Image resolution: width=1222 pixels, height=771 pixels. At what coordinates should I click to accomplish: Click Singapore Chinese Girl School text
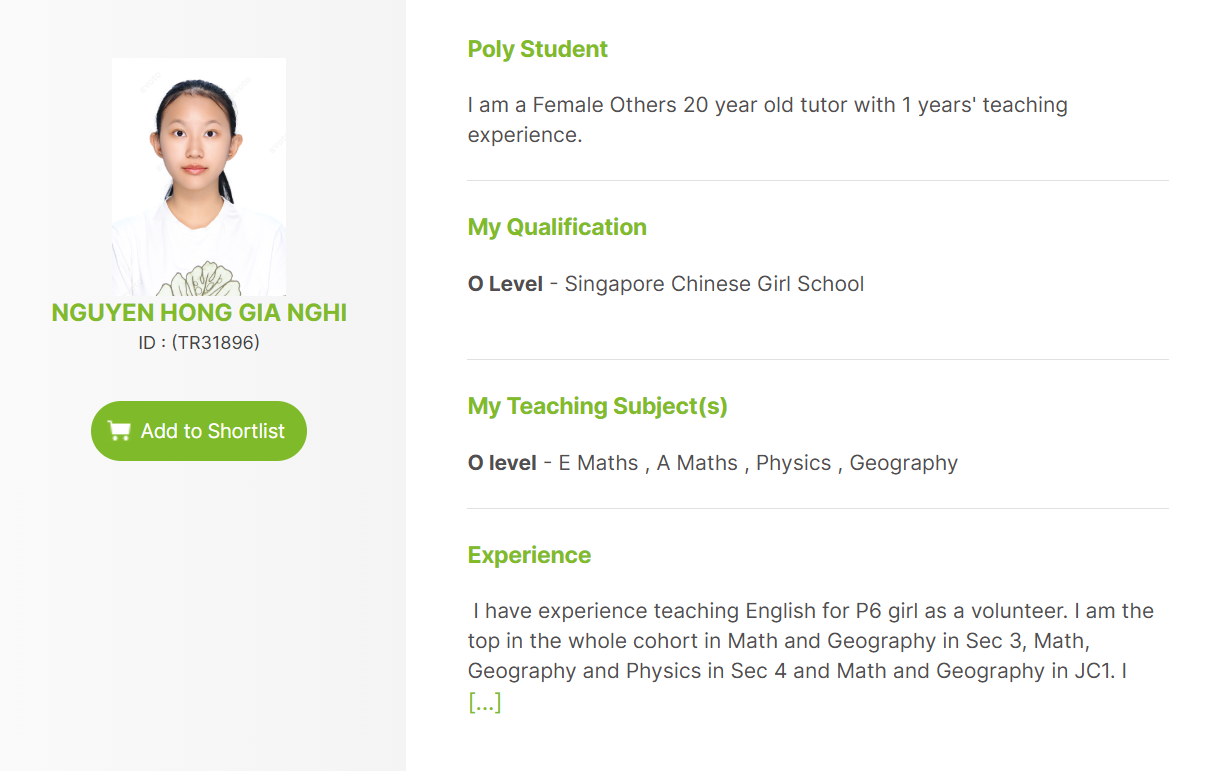(x=714, y=284)
